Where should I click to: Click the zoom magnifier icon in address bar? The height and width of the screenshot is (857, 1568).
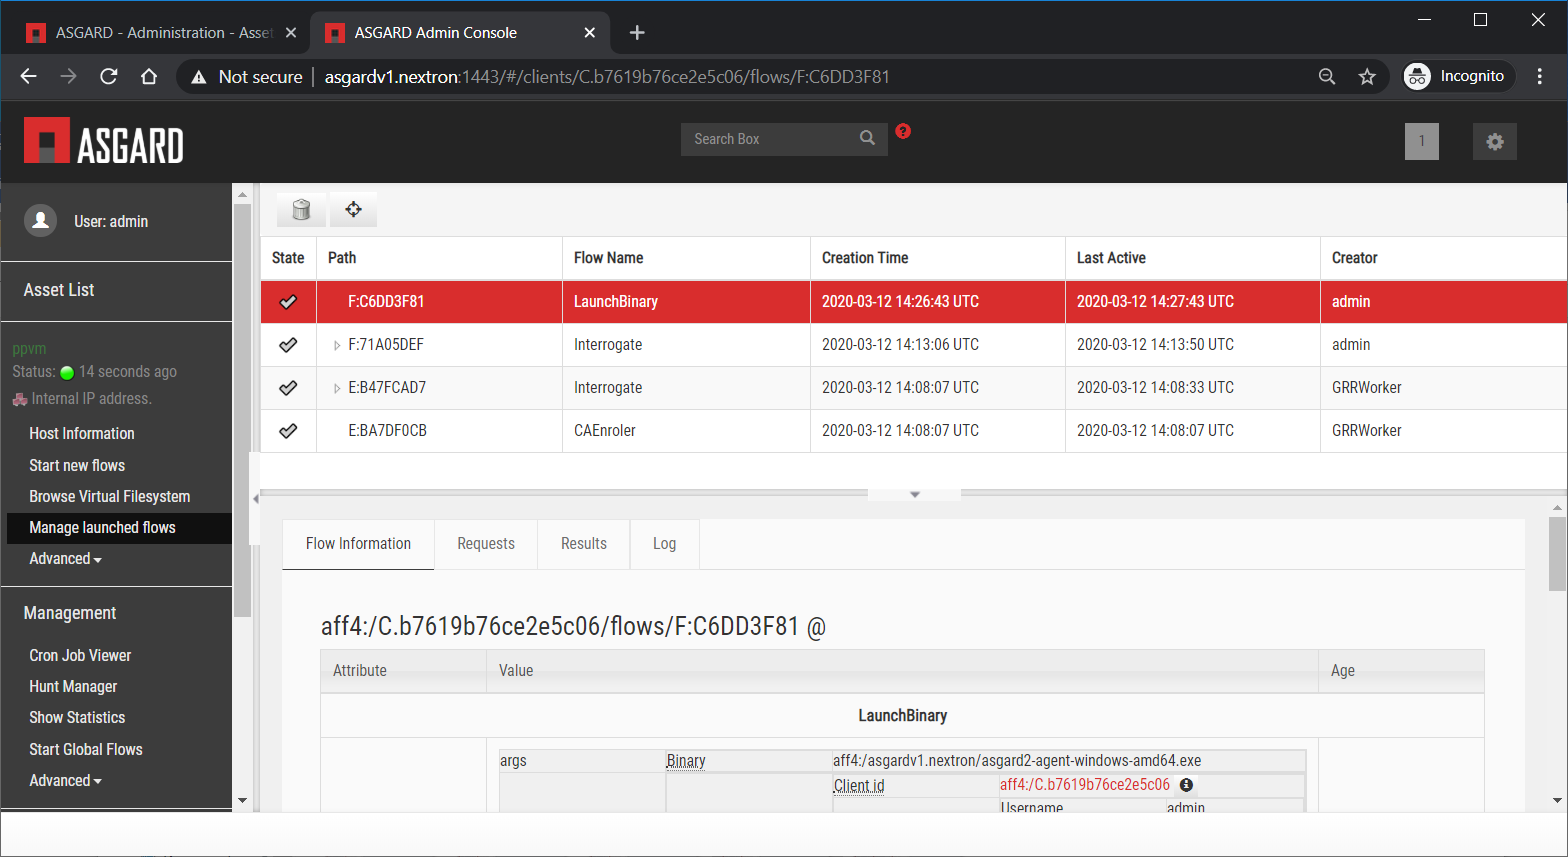tap(1327, 76)
